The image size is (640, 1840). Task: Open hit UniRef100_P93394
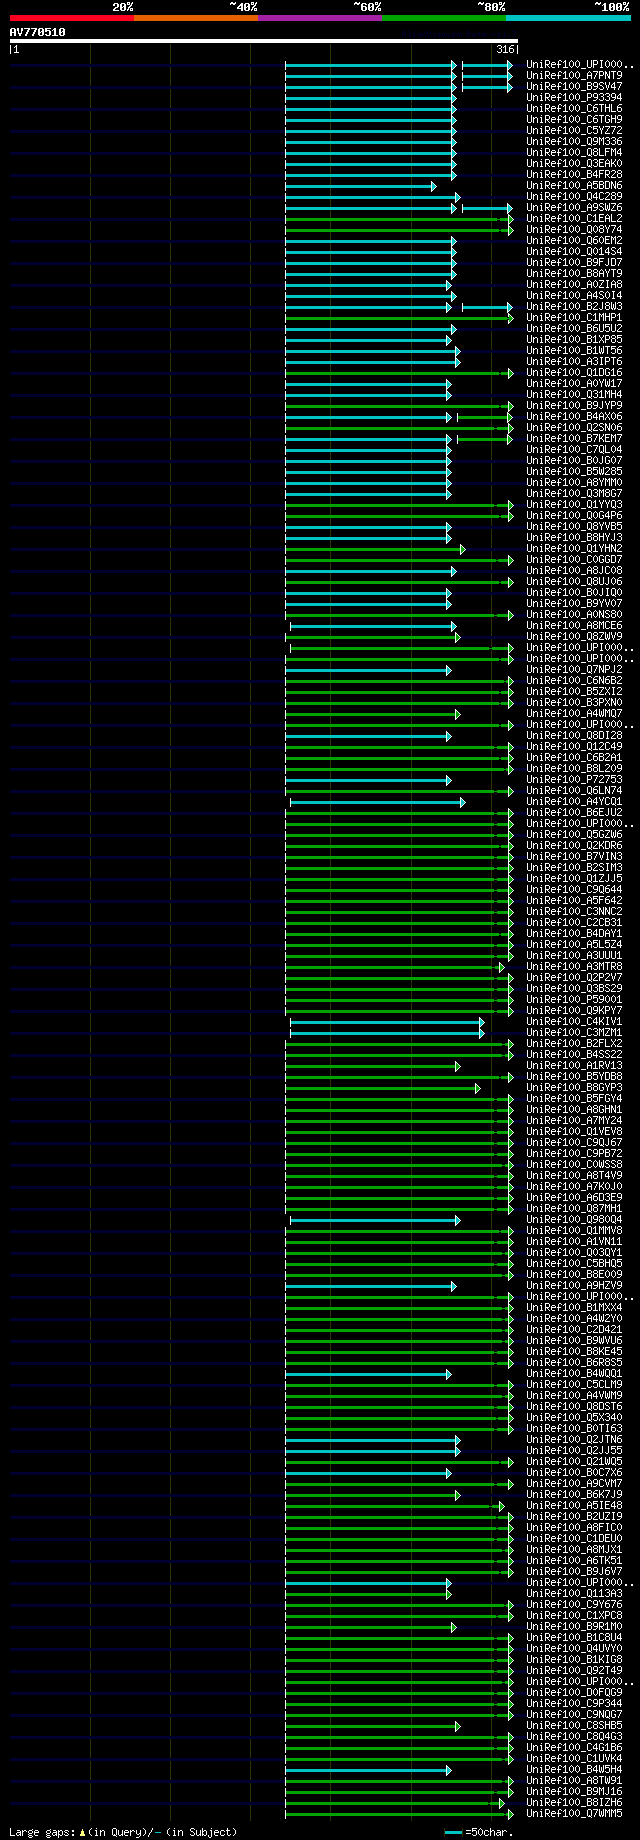[574, 98]
